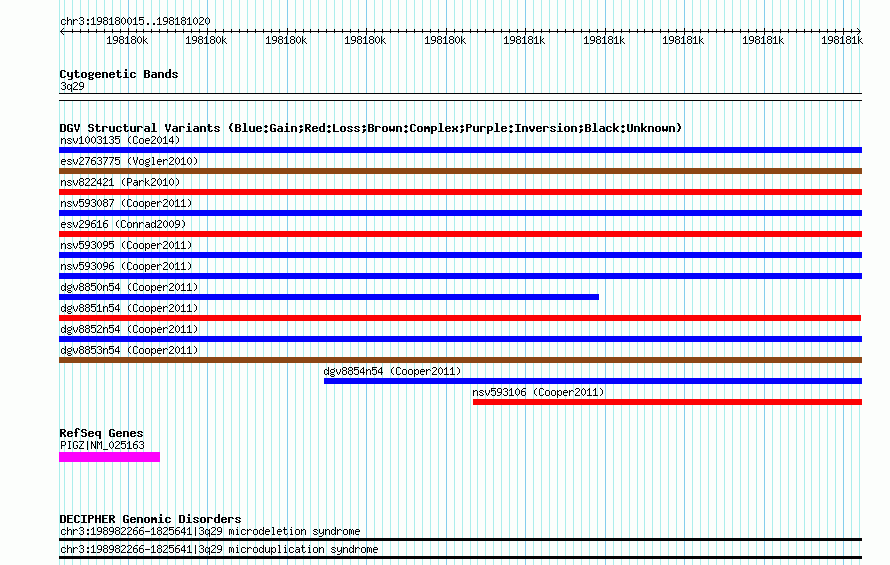The height and width of the screenshot is (565, 890).
Task: Select the brown bar under dgv8853n54
Action: click(460, 360)
